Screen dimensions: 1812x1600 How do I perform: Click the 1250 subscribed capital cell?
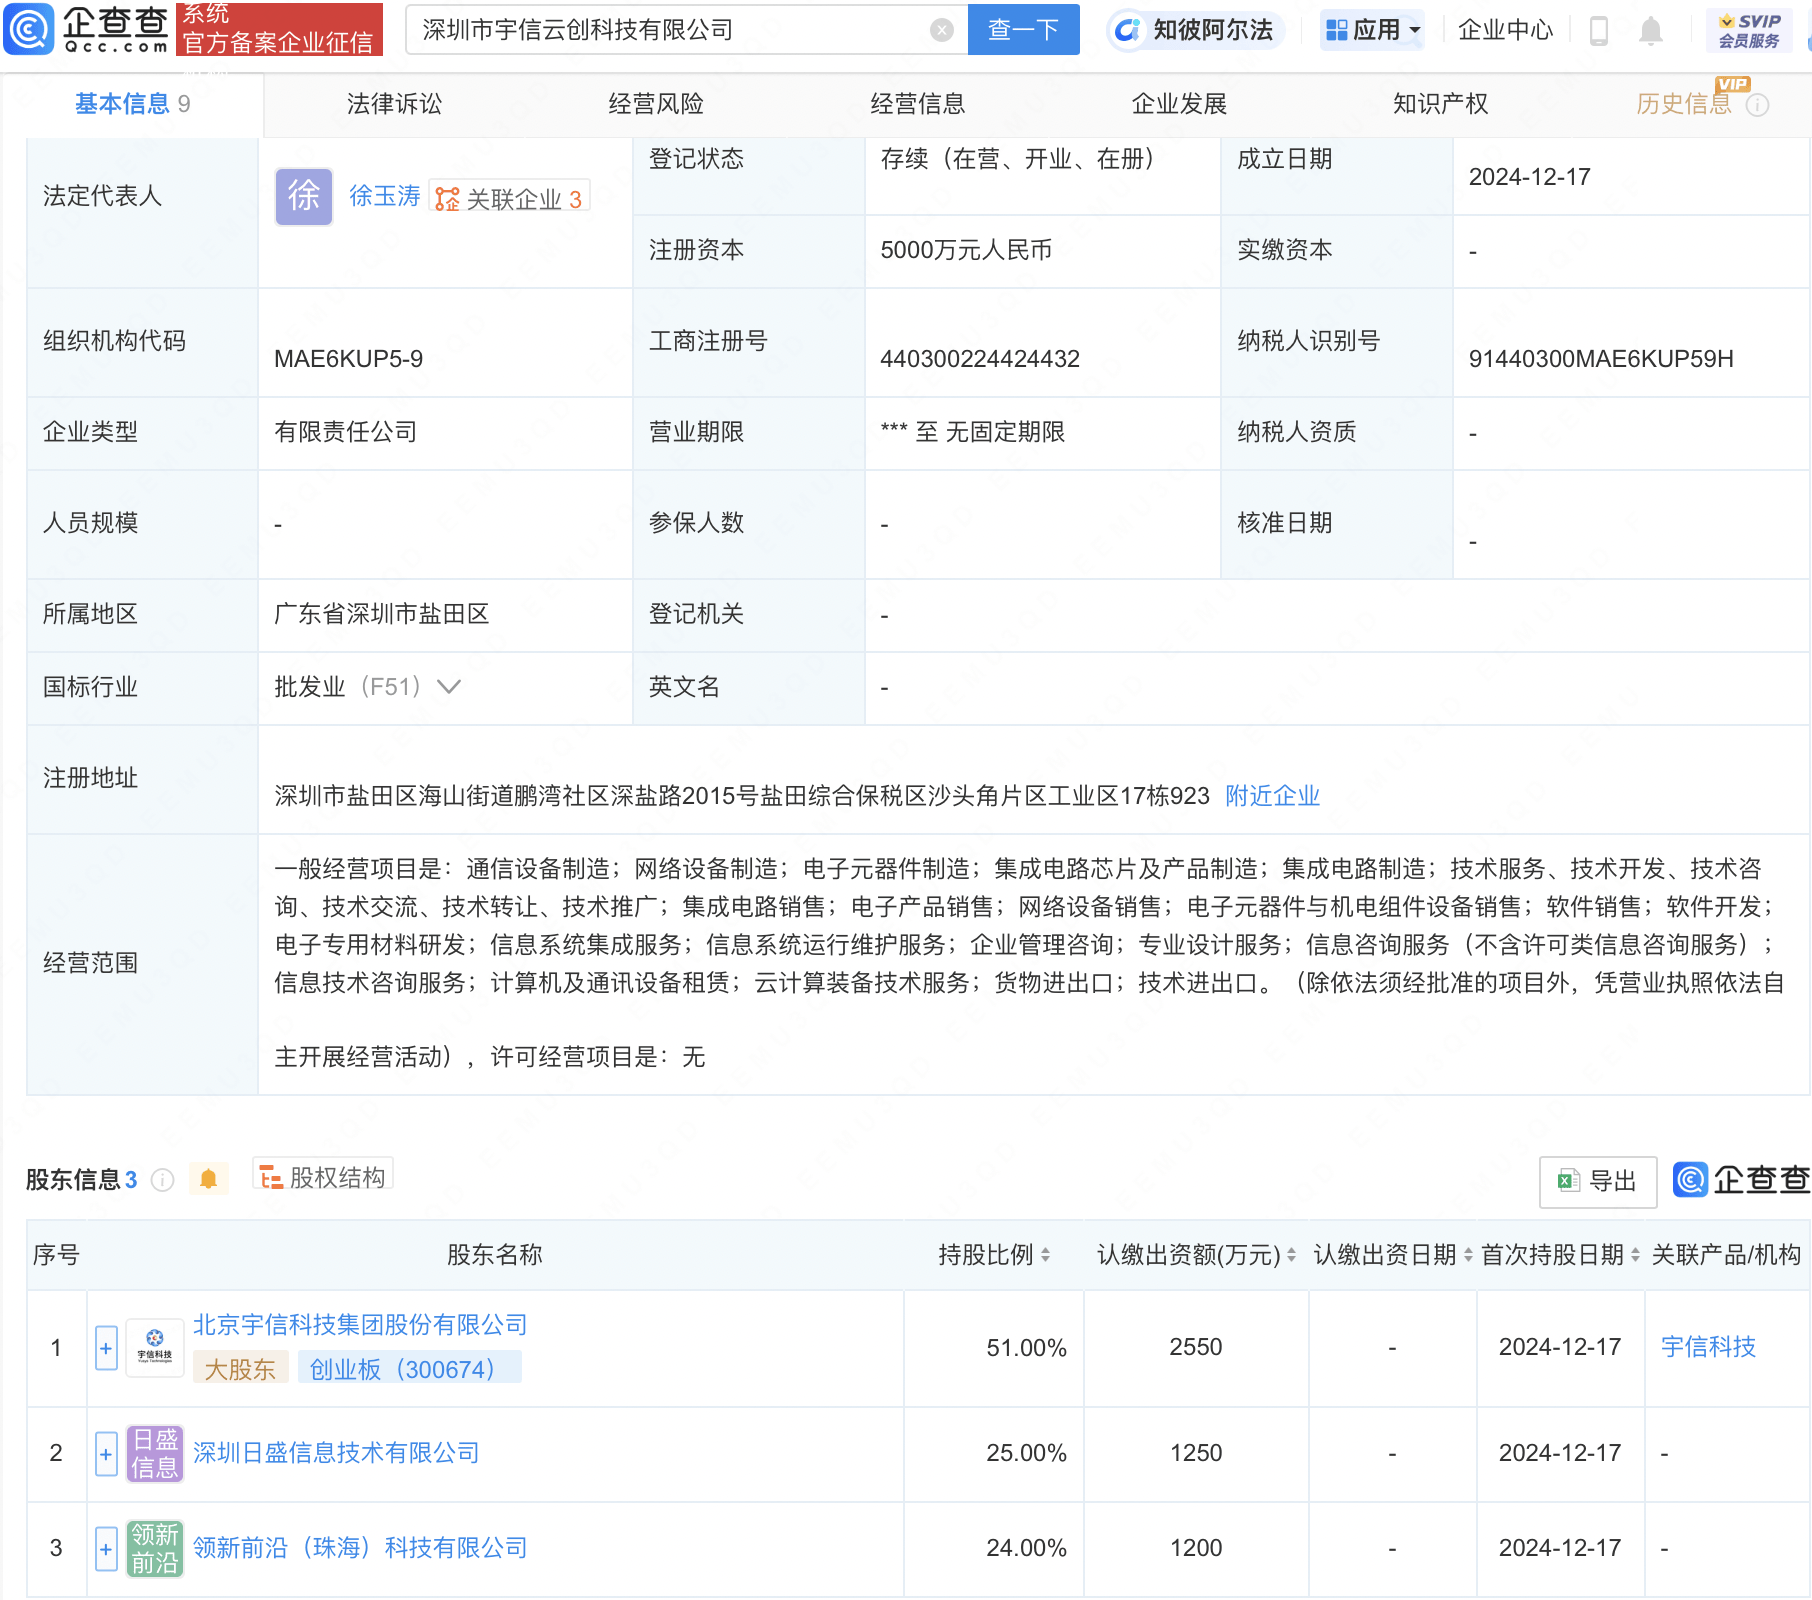pyautogui.click(x=1196, y=1453)
